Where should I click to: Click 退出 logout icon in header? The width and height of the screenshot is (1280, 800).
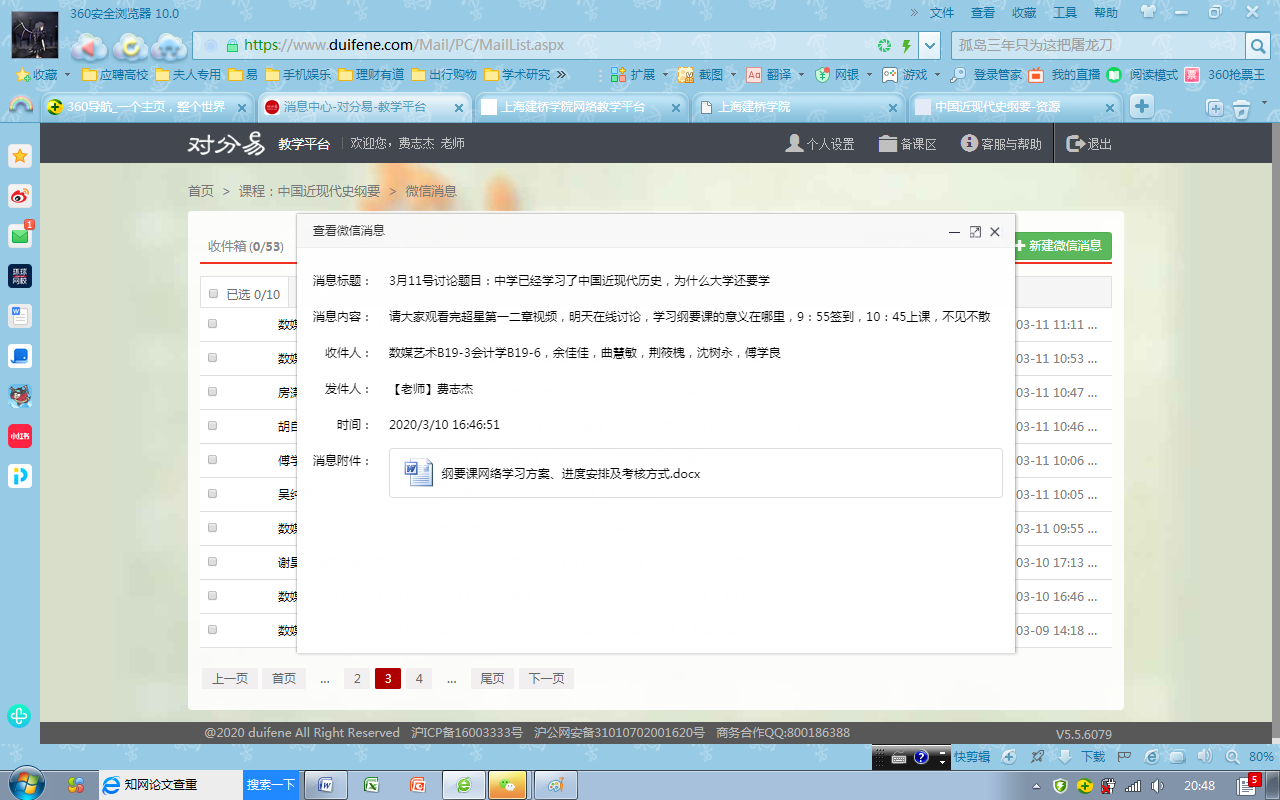click(1076, 144)
